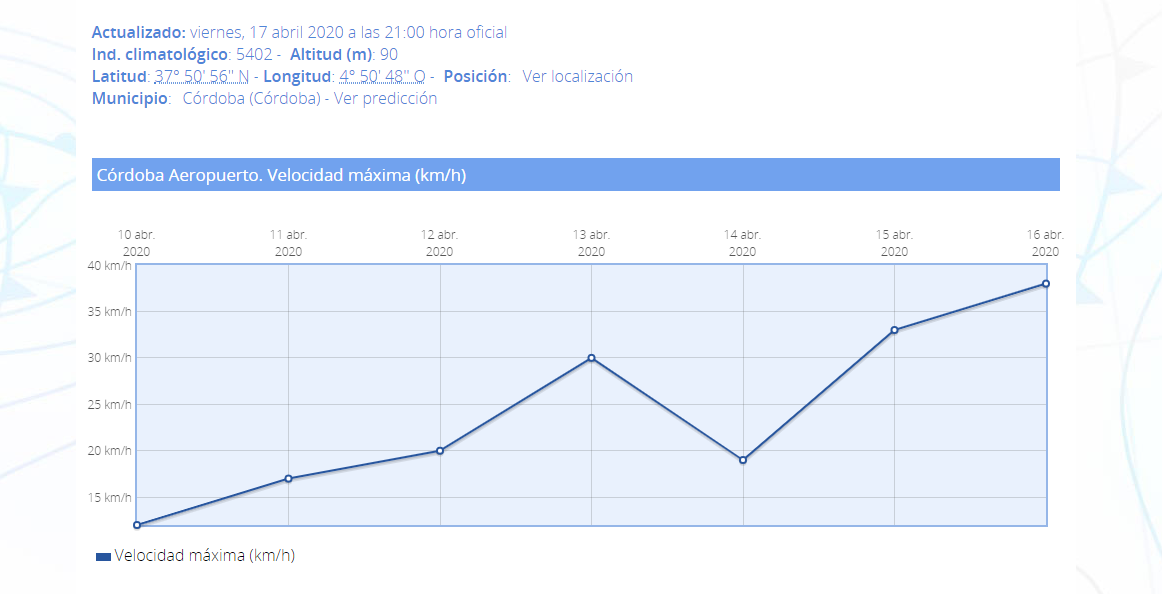This screenshot has width=1162, height=594.
Task: Click the 25 km/h axis label
Action: [x=110, y=404]
